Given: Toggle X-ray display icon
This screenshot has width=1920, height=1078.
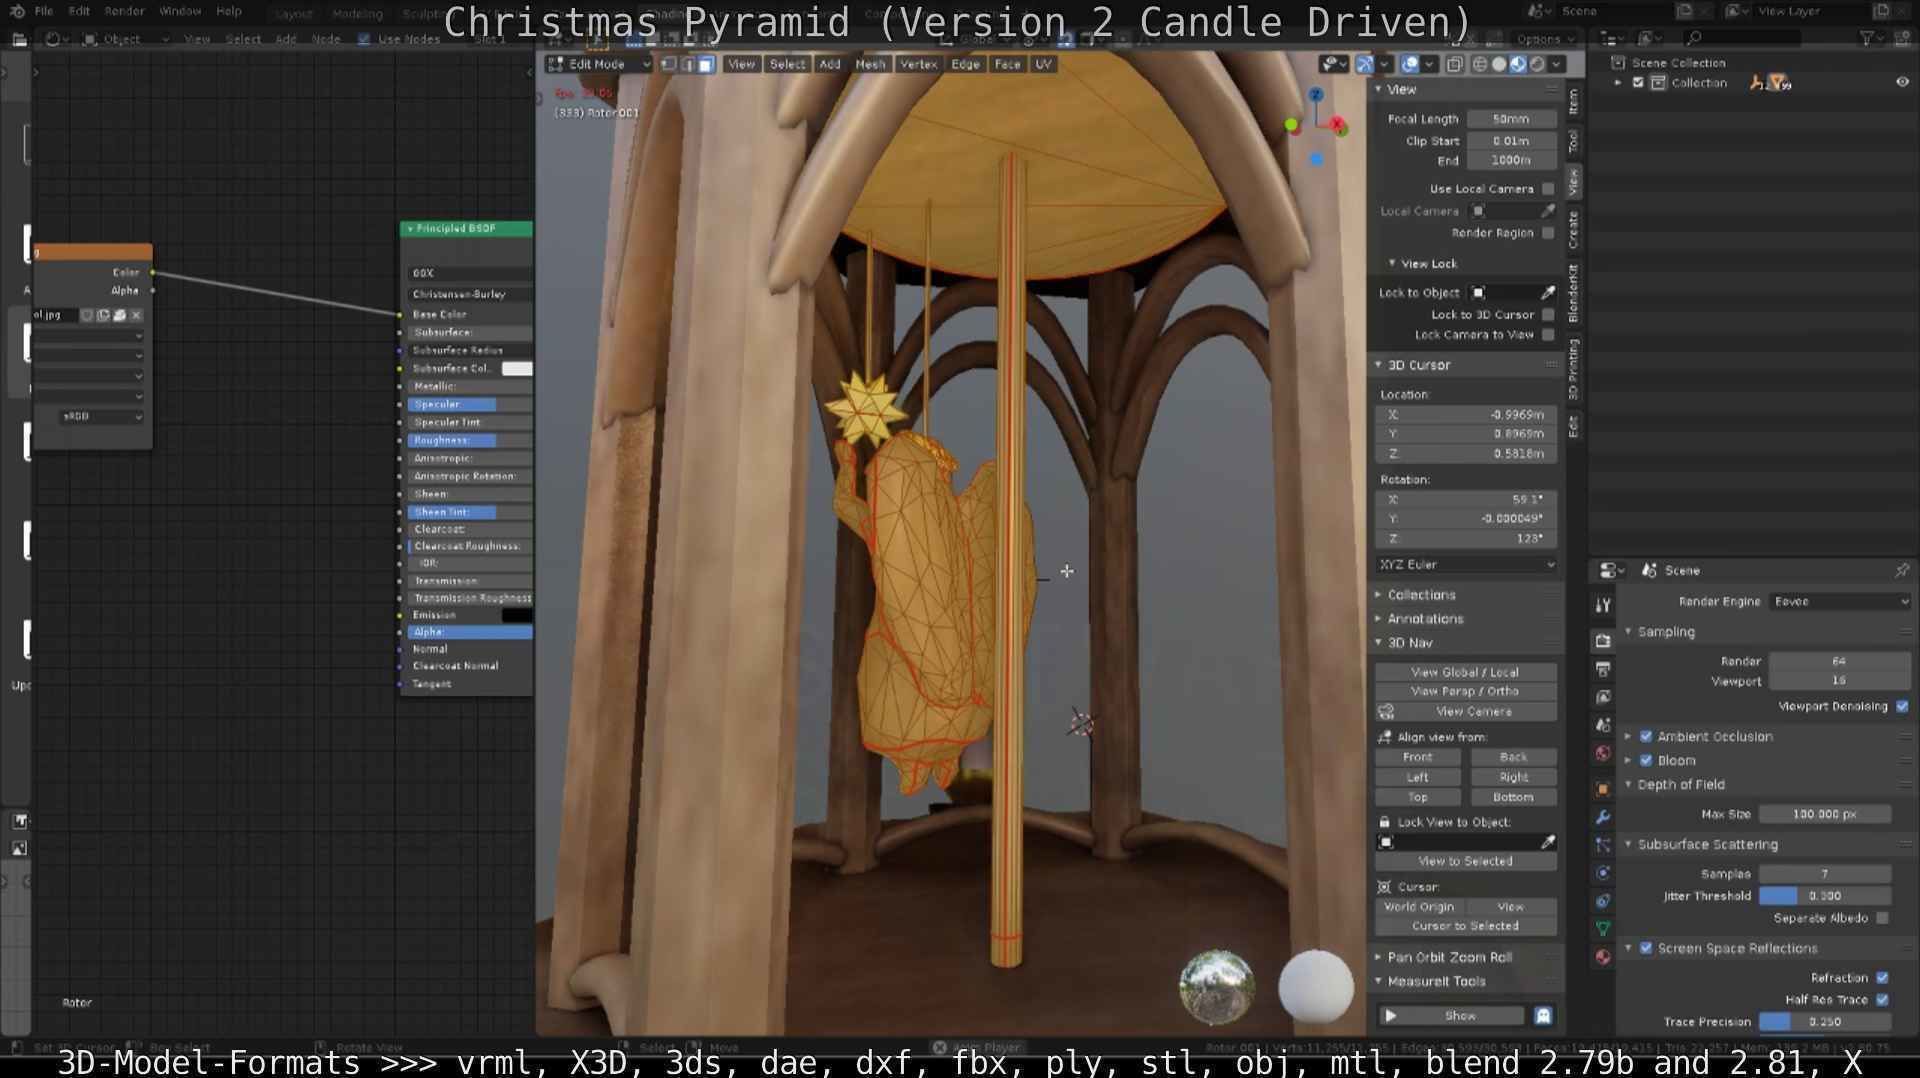Looking at the screenshot, I should (1455, 64).
